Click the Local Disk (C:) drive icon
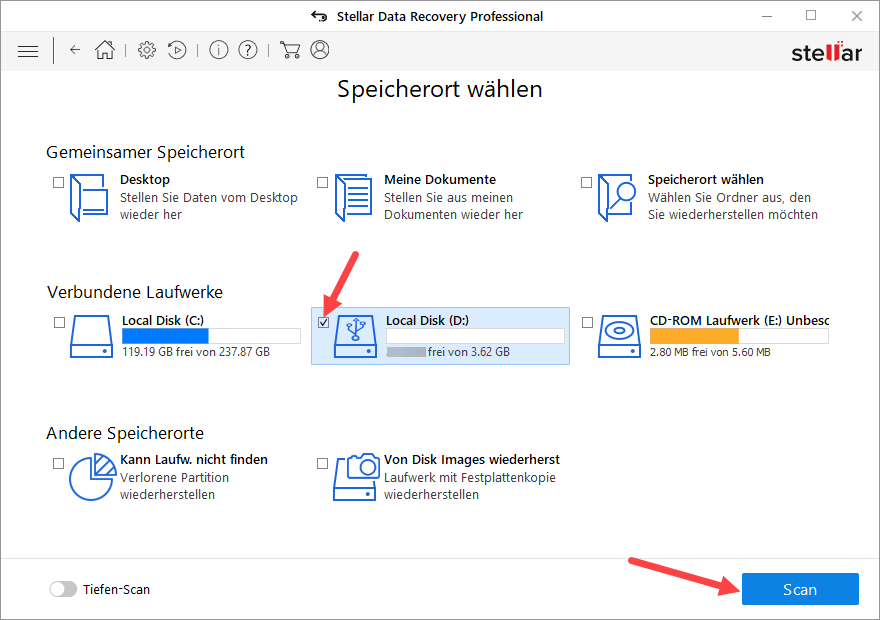880x620 pixels. coord(91,336)
